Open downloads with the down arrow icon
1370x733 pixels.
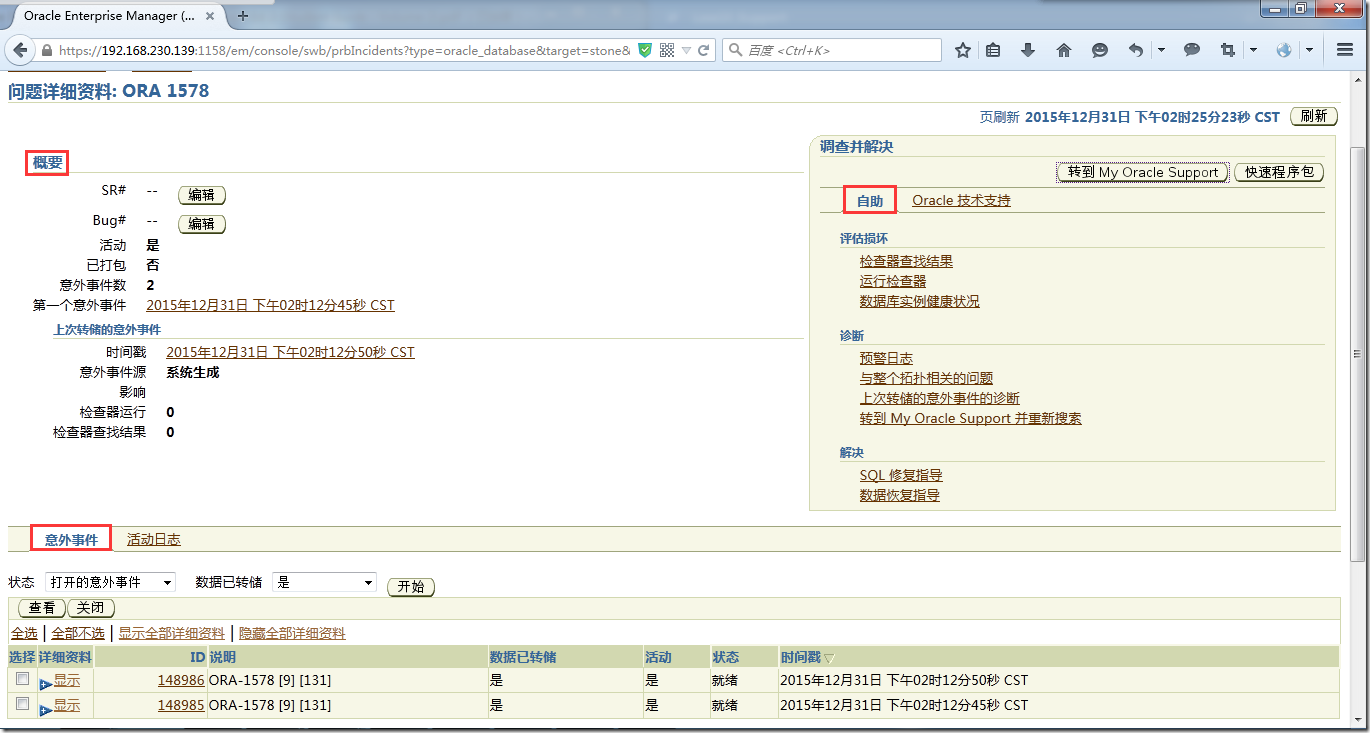1028,50
